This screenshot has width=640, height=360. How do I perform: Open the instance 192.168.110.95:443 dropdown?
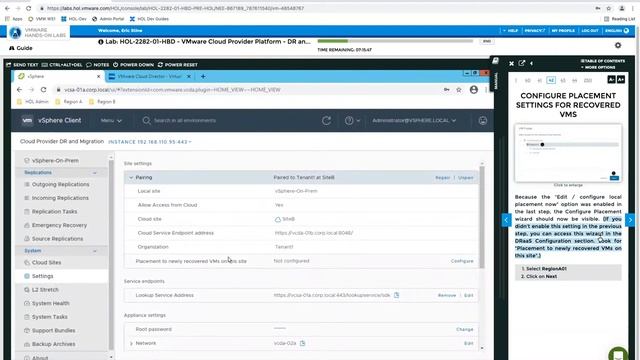pos(150,142)
